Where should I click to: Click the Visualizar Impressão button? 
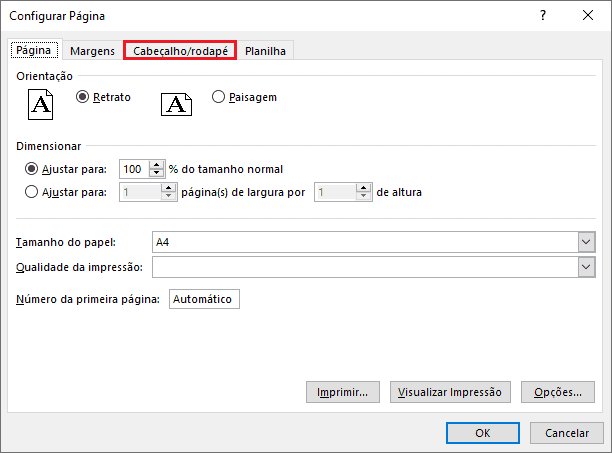(450, 392)
